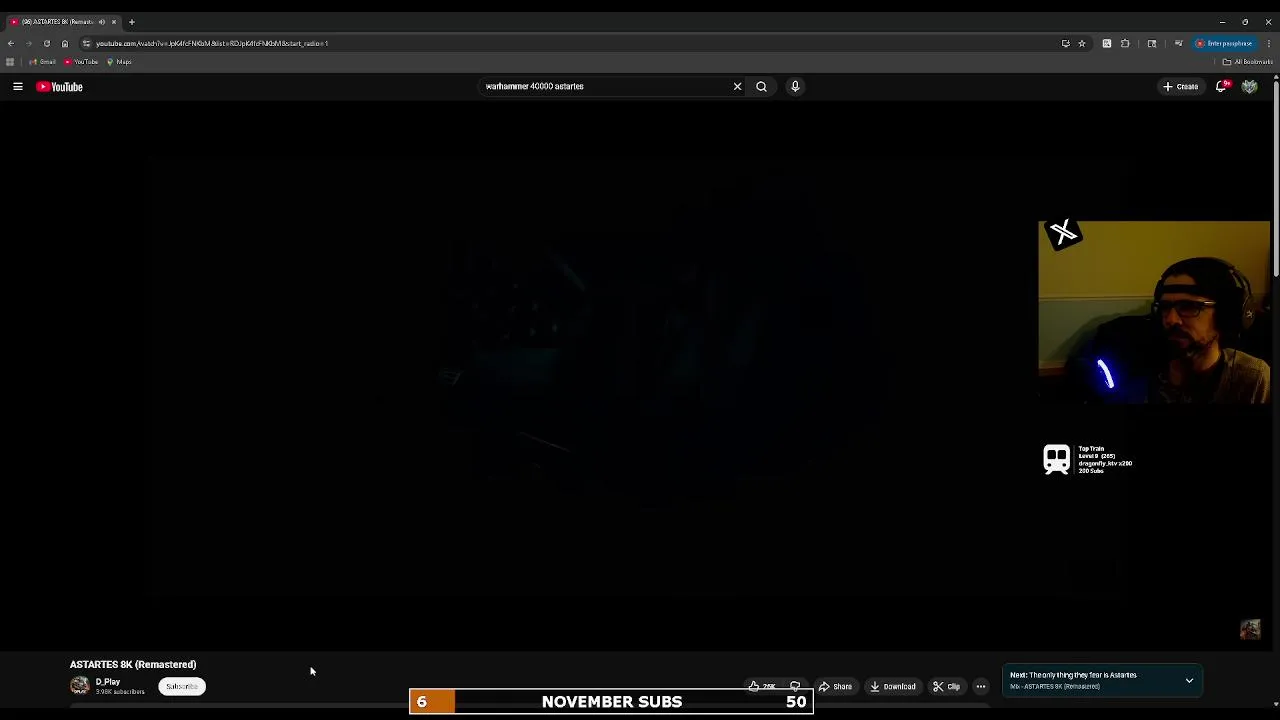
Task: Create a clip with Clip button
Action: (947, 687)
